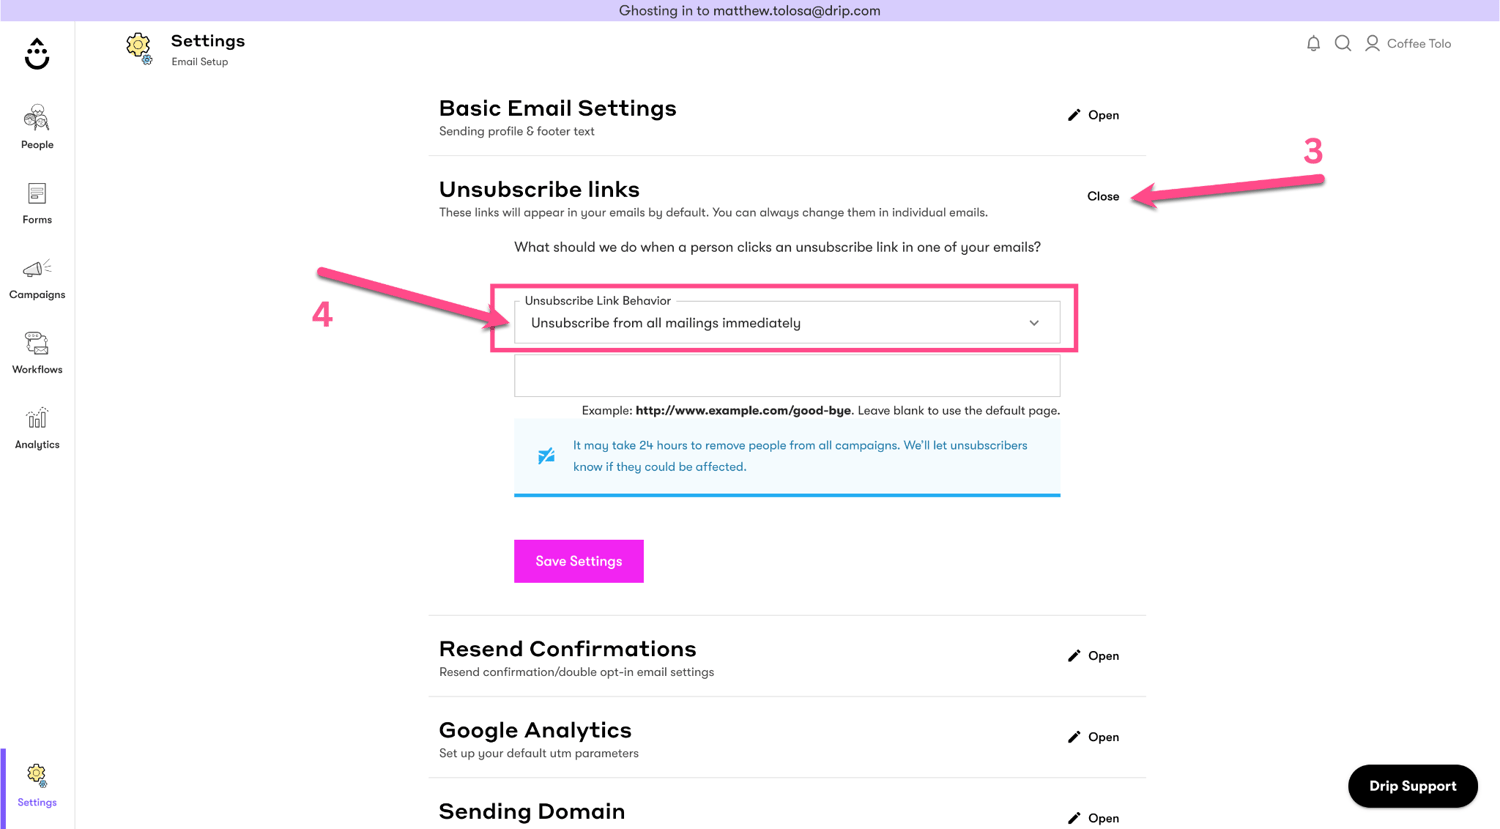The image size is (1500, 829).
Task: Open the Campaigns megaphone icon
Action: (37, 269)
